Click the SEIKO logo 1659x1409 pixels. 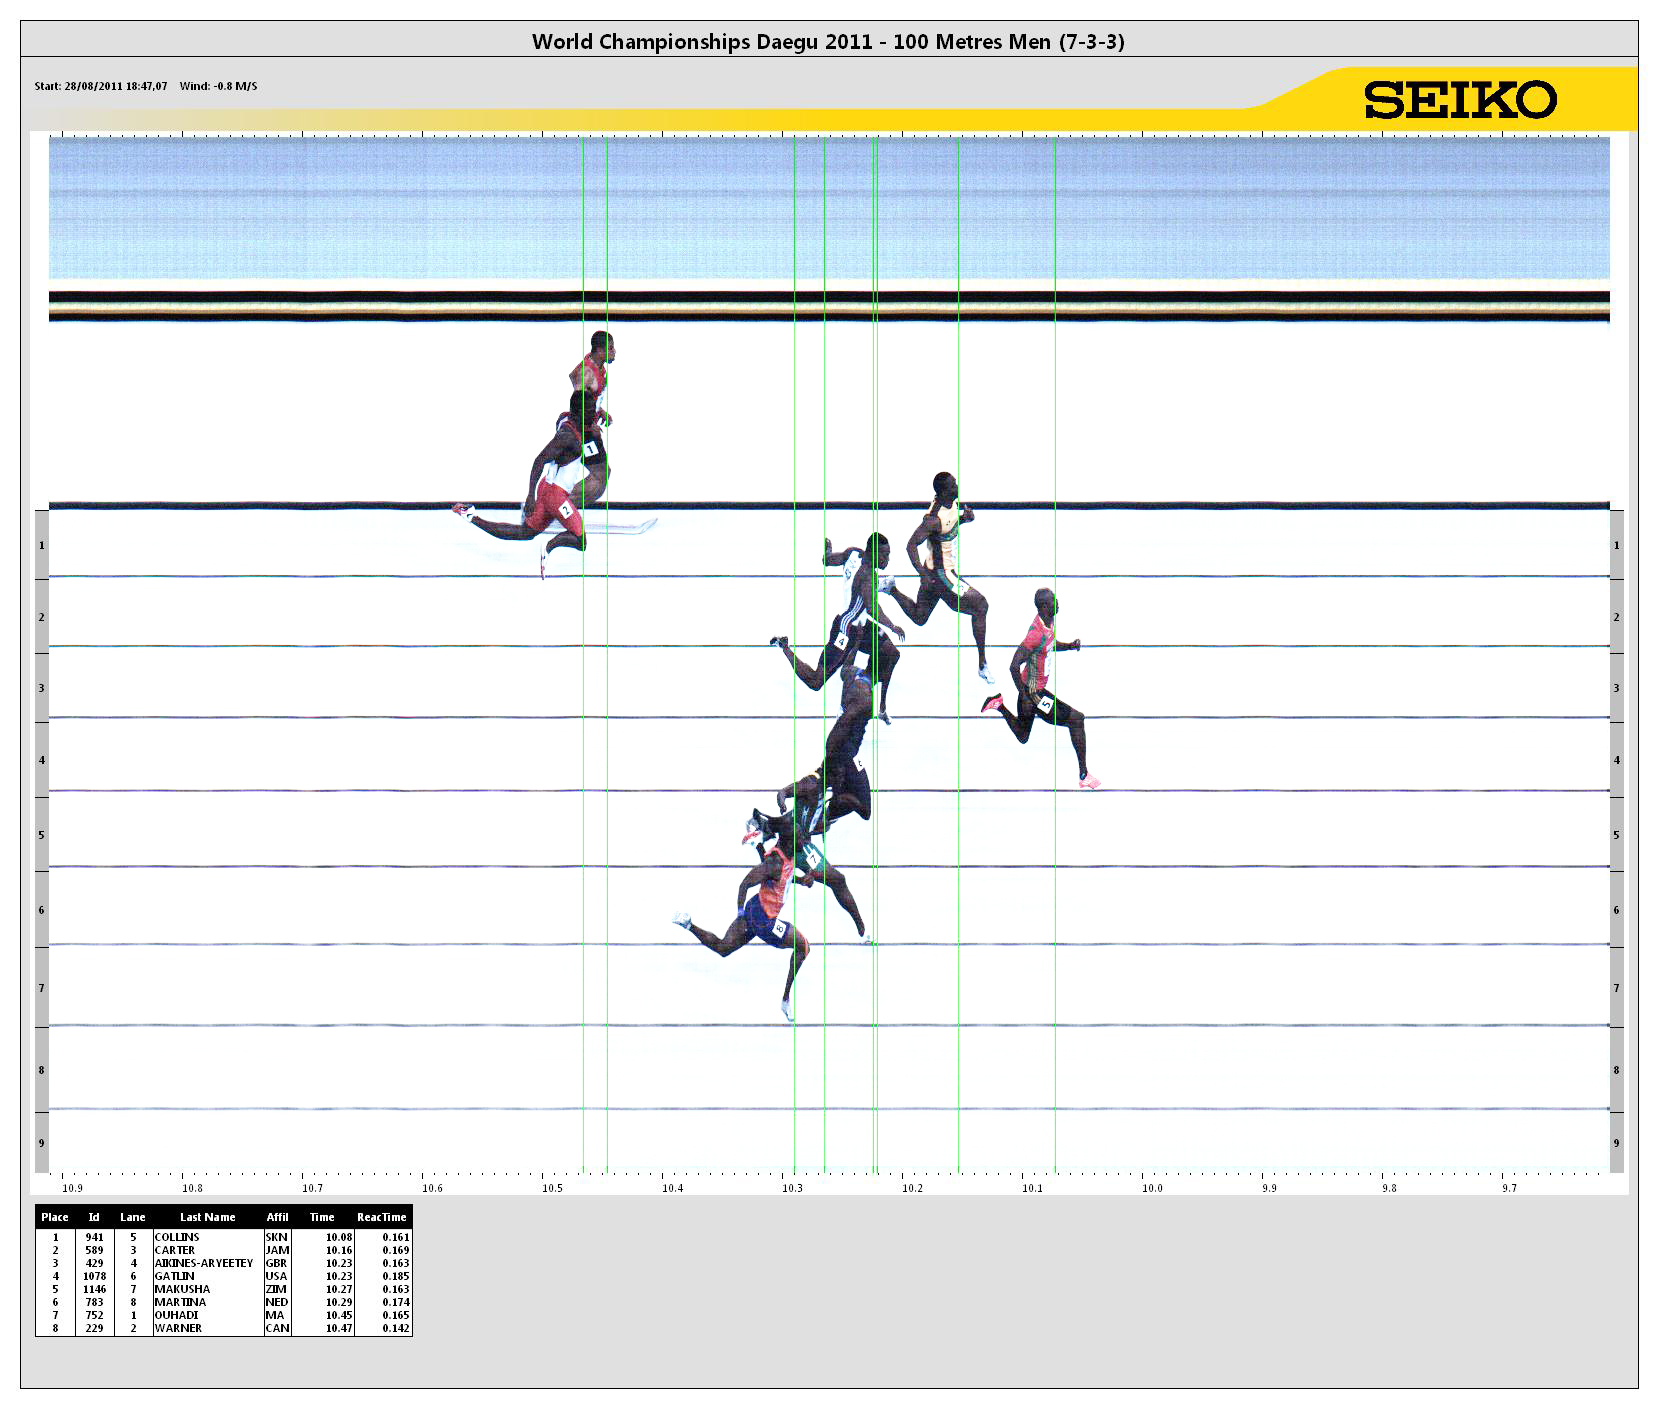pos(1459,100)
